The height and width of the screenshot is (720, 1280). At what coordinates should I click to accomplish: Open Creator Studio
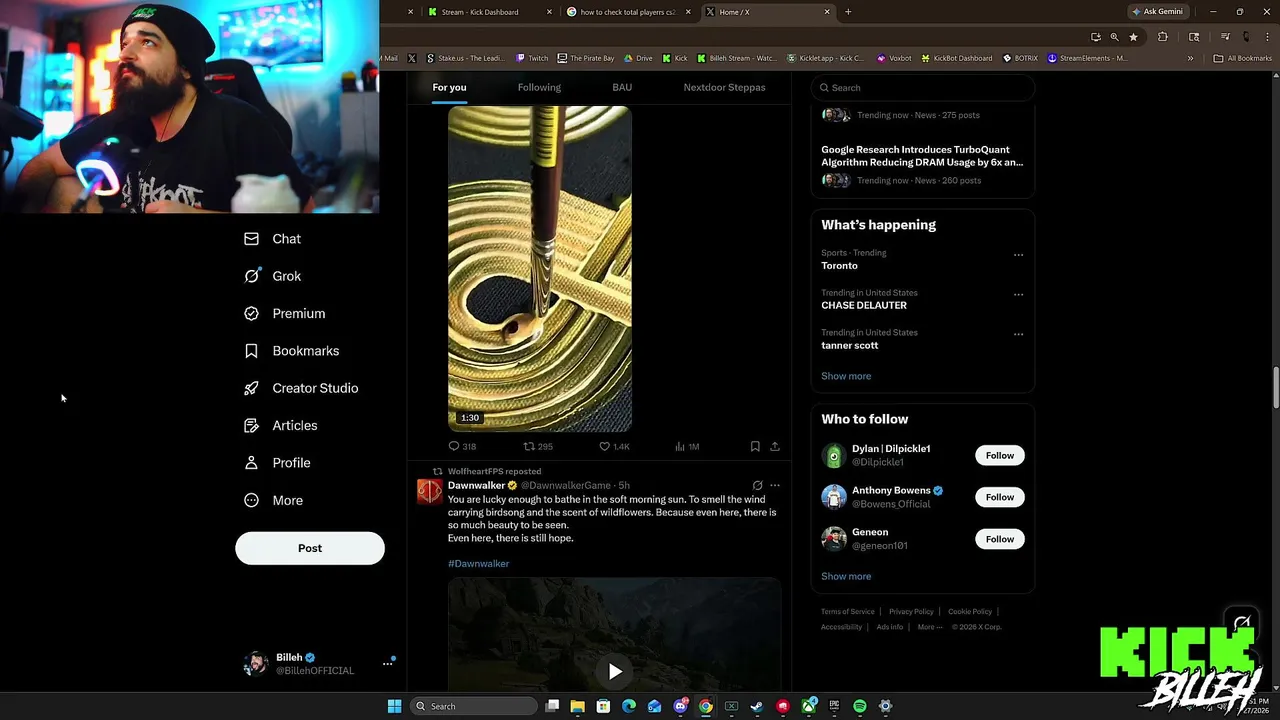click(301, 388)
